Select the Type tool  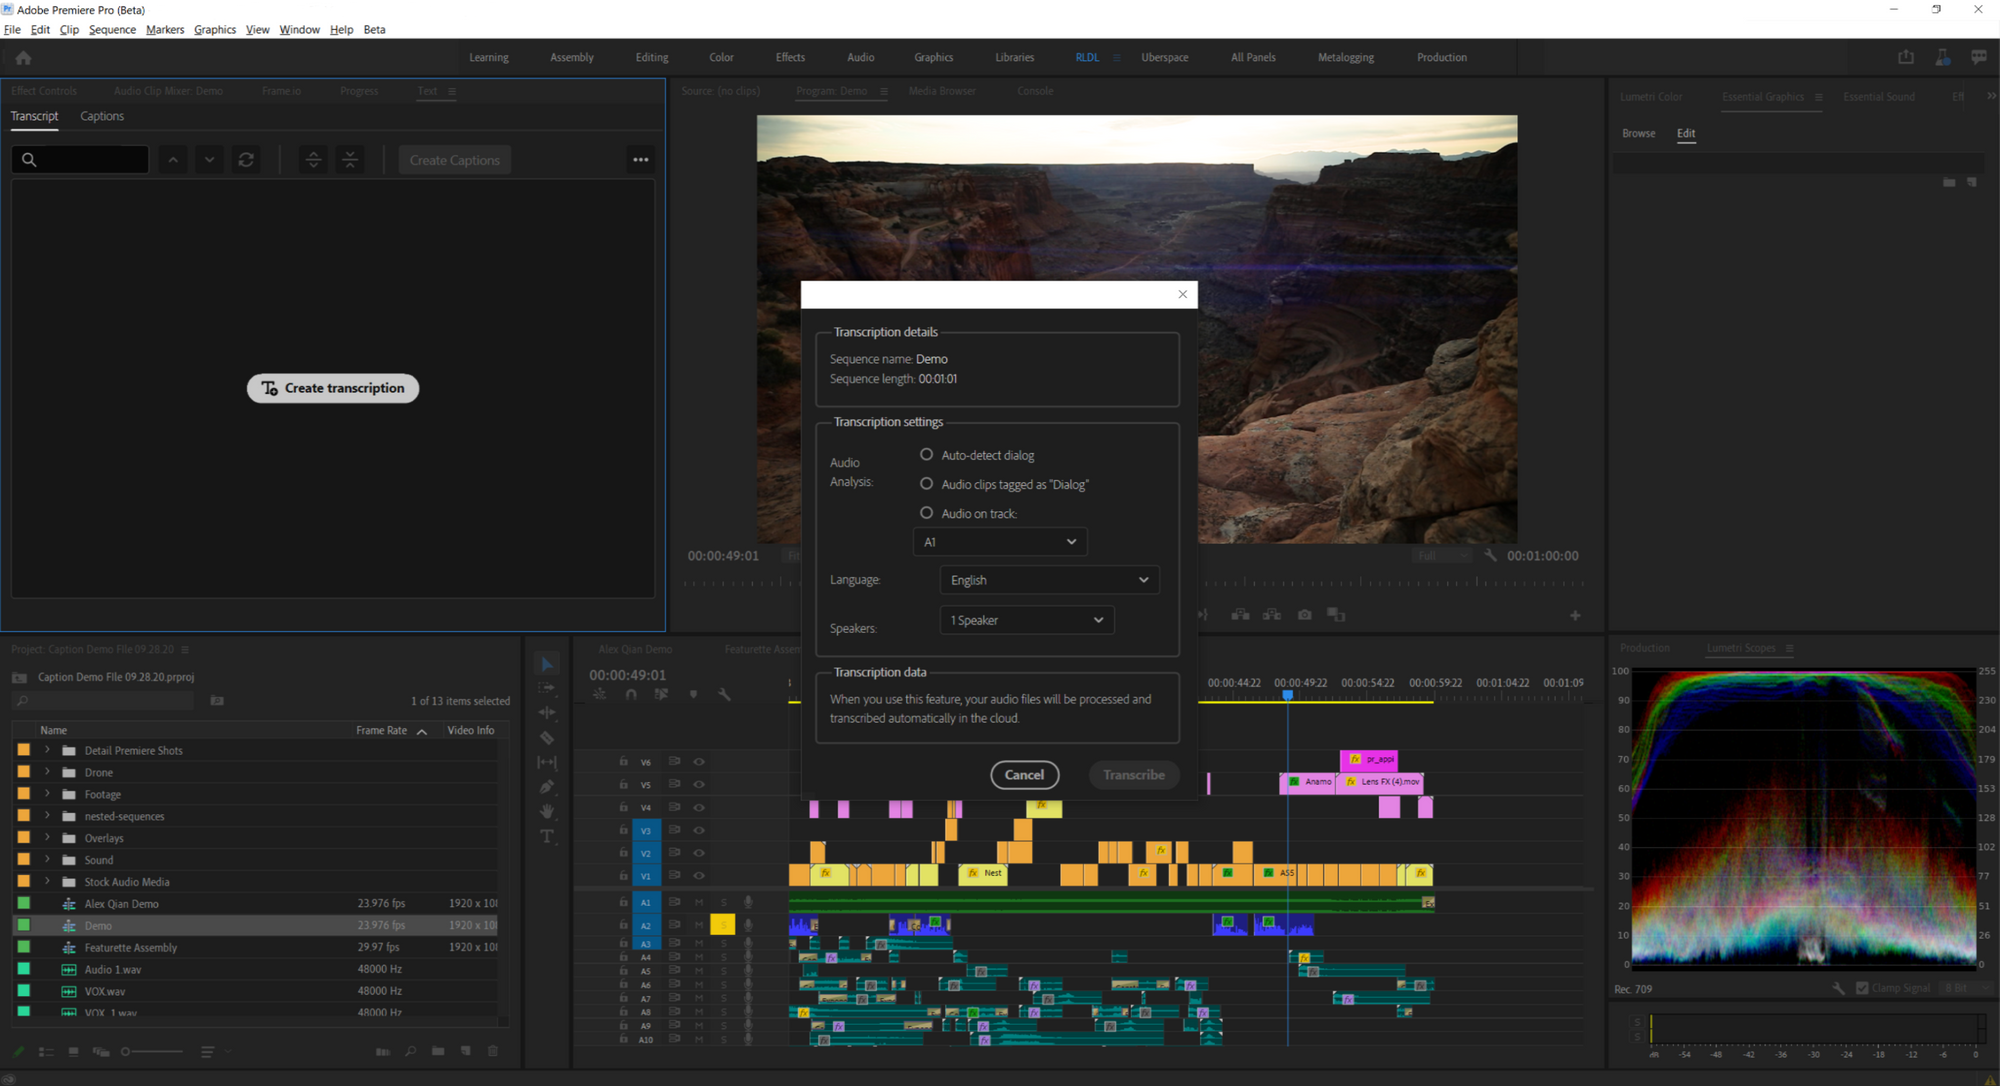click(547, 836)
